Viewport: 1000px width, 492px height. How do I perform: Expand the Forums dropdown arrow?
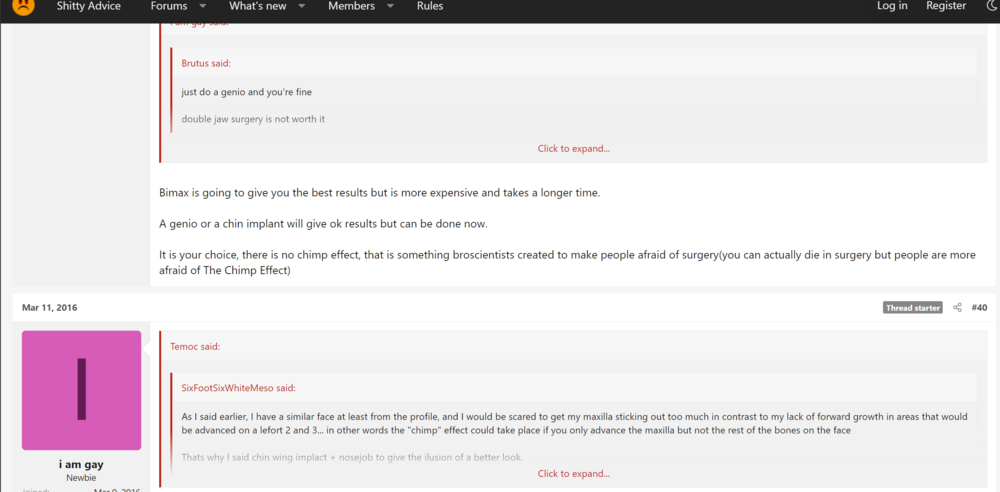pyautogui.click(x=203, y=6)
